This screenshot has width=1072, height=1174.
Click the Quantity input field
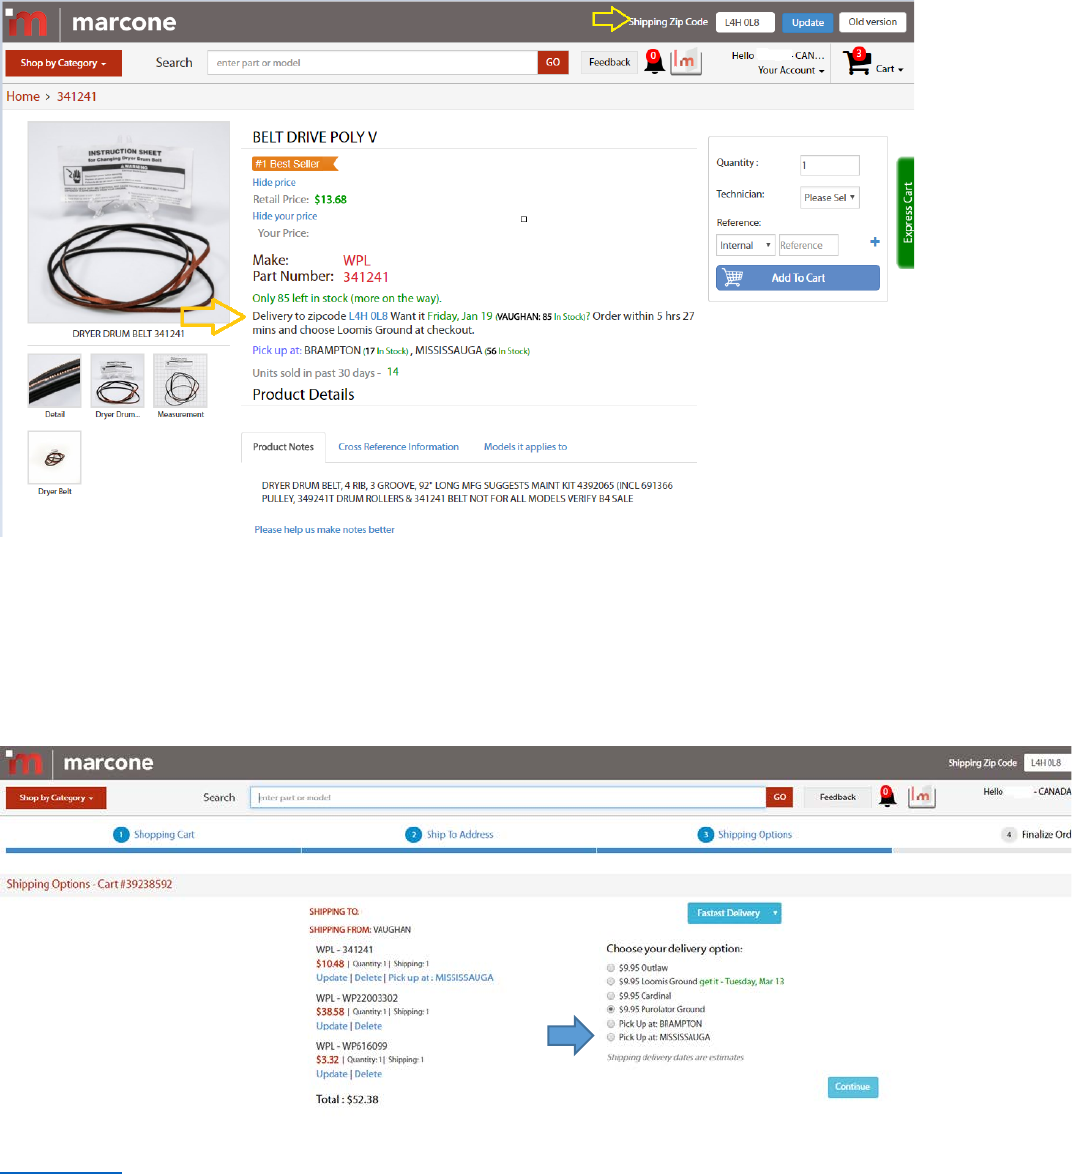point(829,165)
